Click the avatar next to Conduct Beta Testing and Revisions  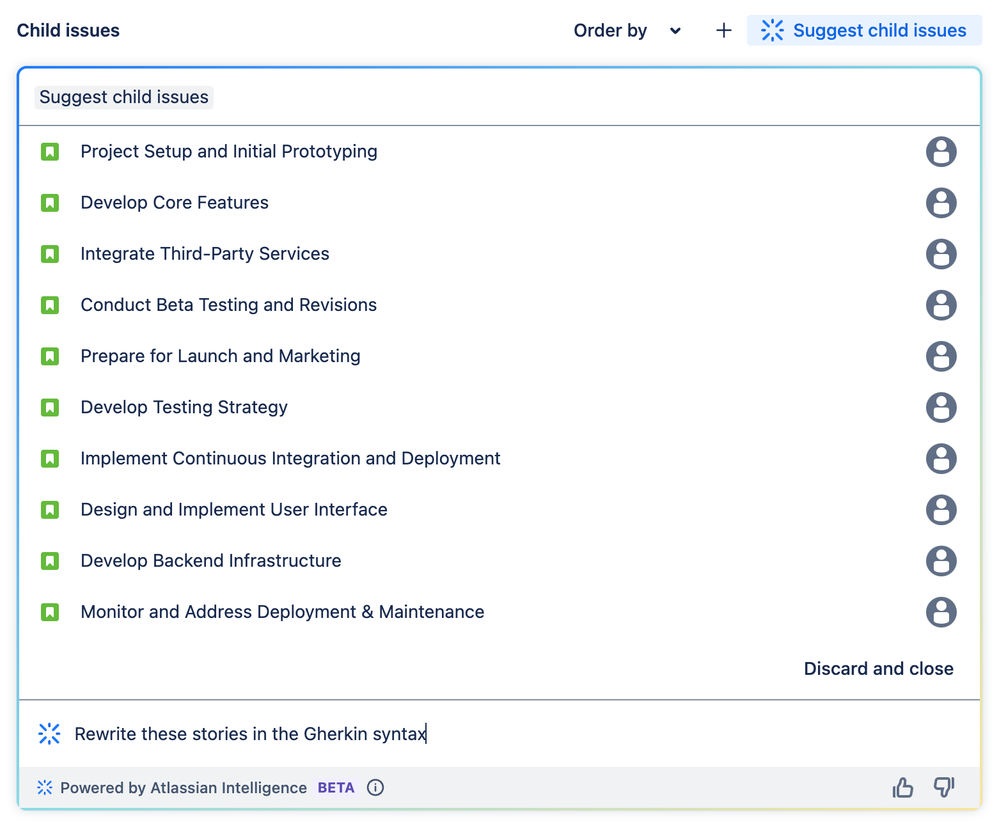click(941, 305)
